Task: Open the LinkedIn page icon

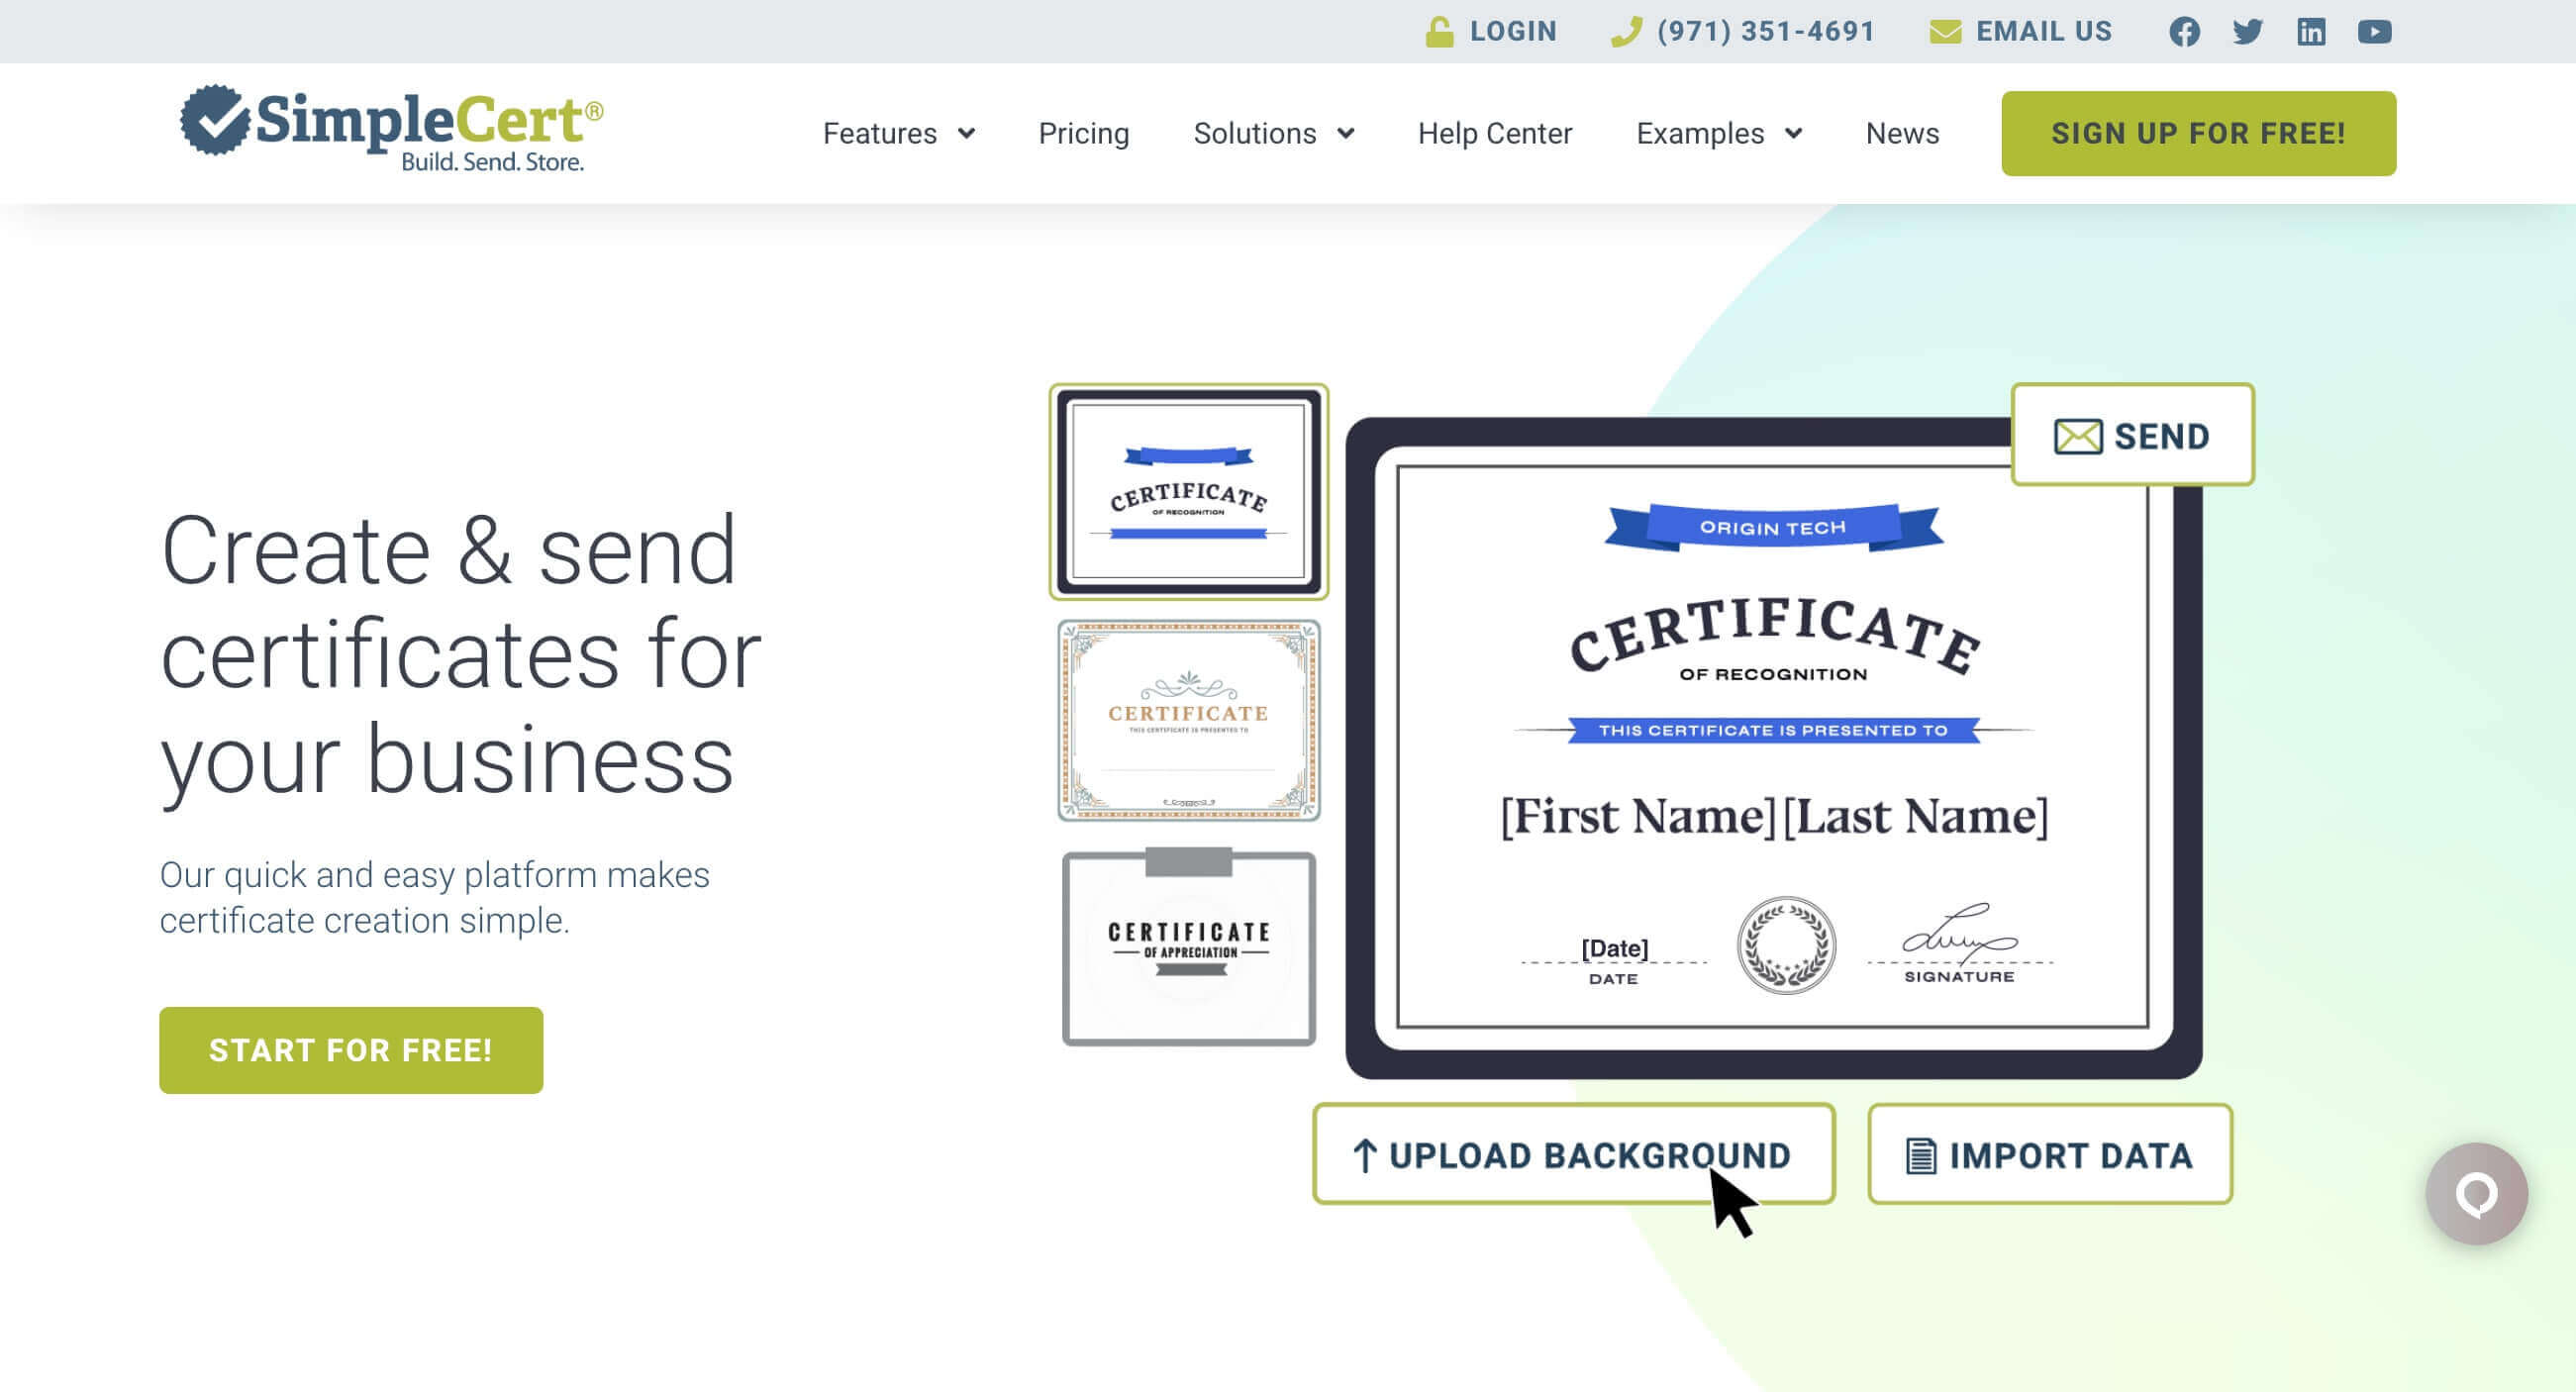Action: point(2311,32)
